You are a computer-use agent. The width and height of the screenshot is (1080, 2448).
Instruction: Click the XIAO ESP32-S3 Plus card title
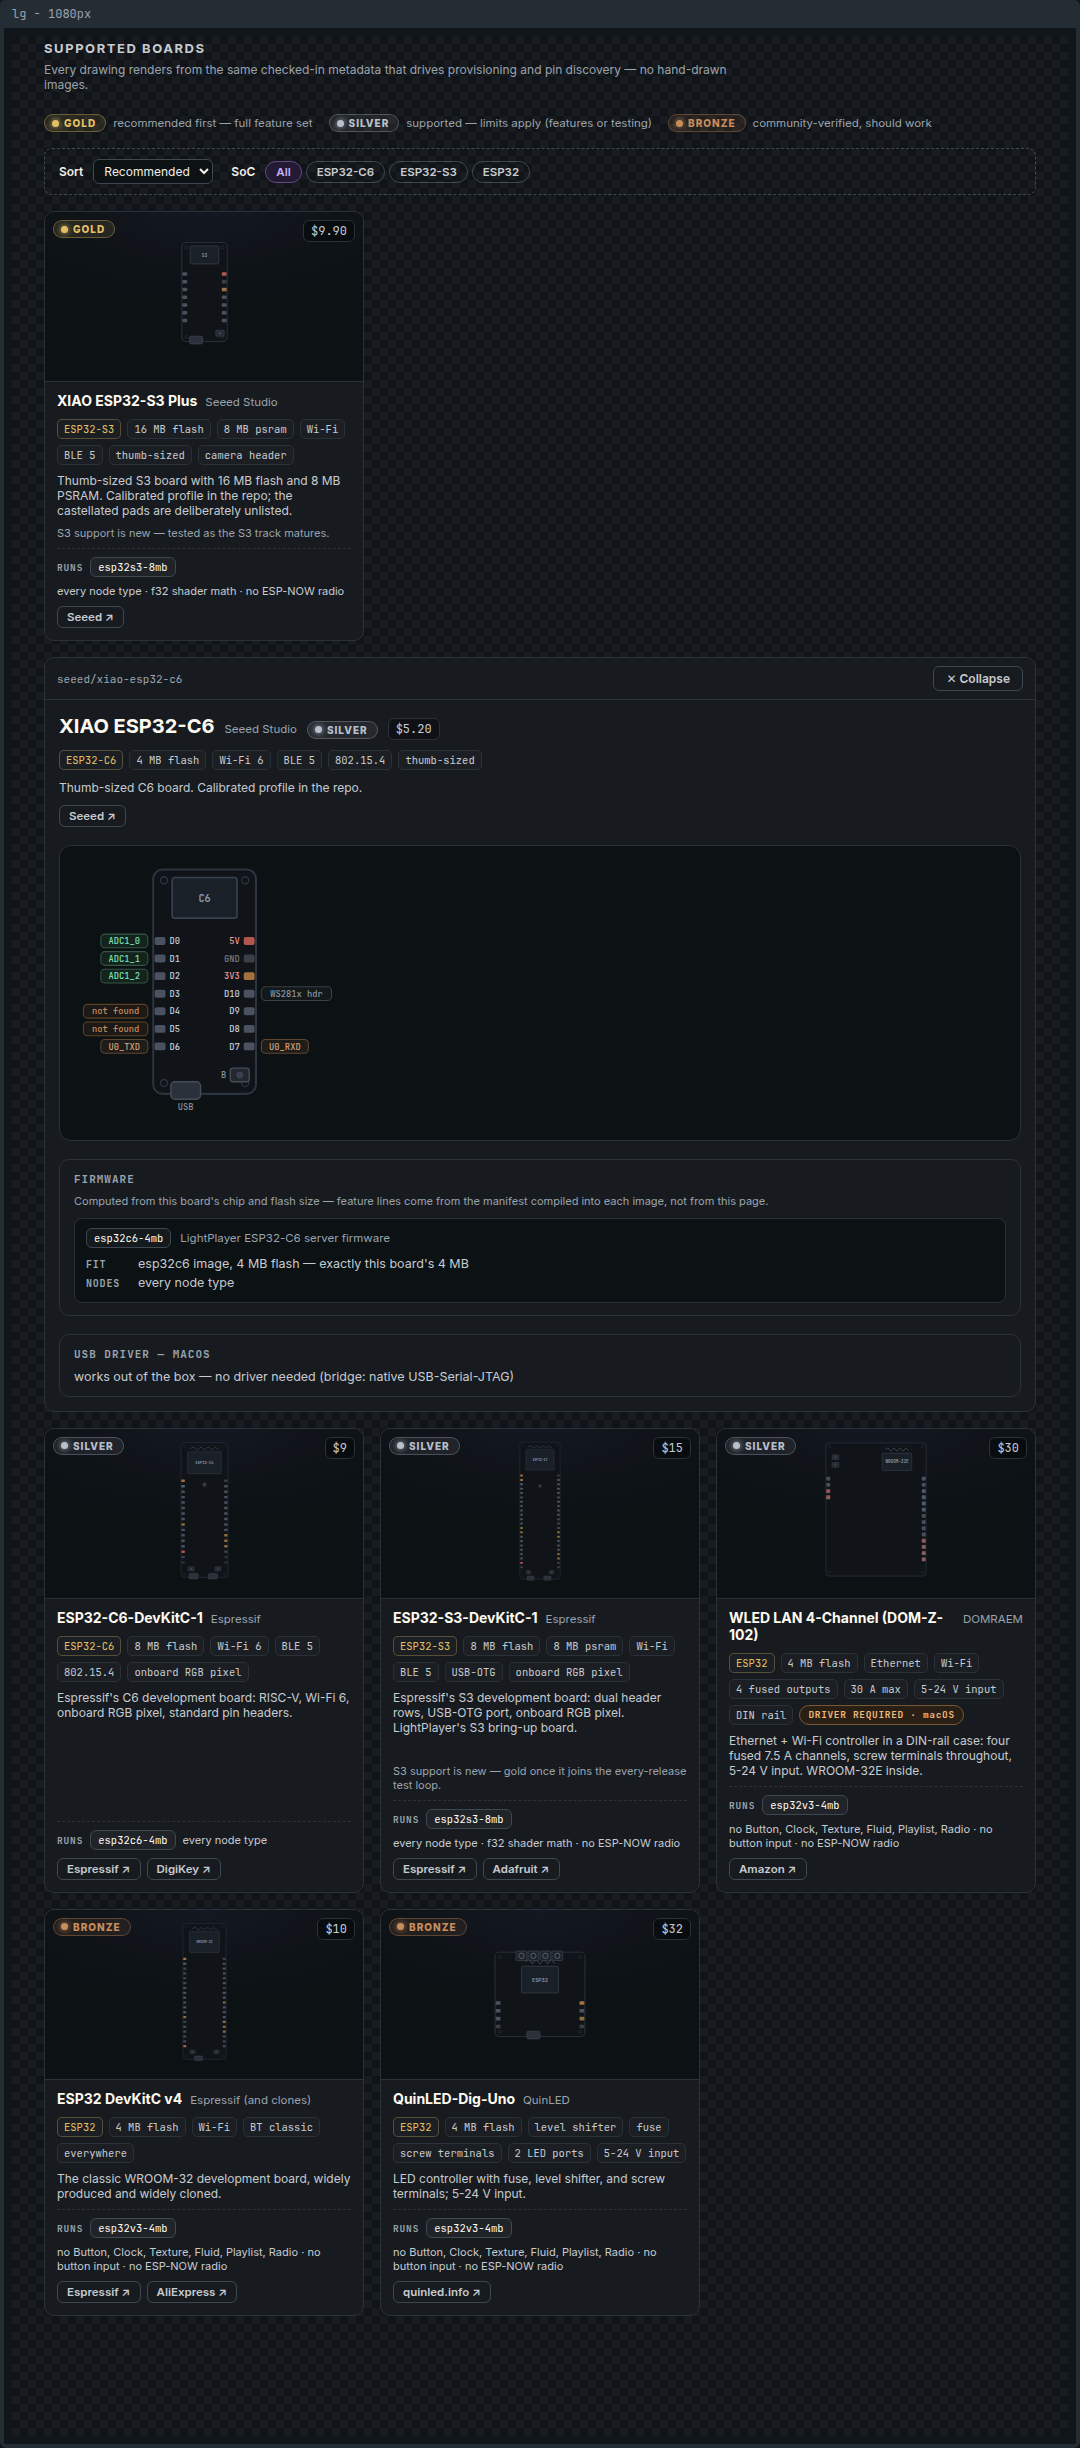[x=127, y=401]
